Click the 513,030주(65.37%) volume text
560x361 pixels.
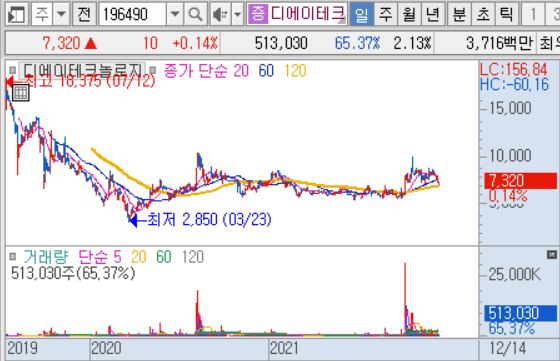pos(73,274)
